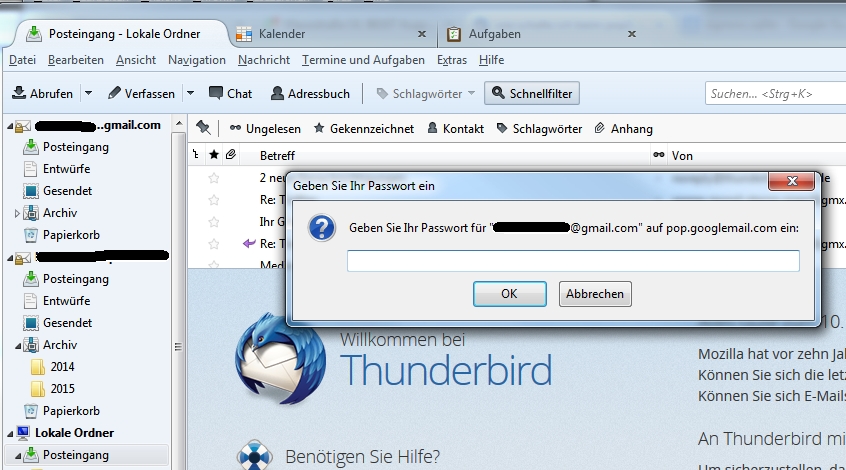Sort messages by Von column

682,155
